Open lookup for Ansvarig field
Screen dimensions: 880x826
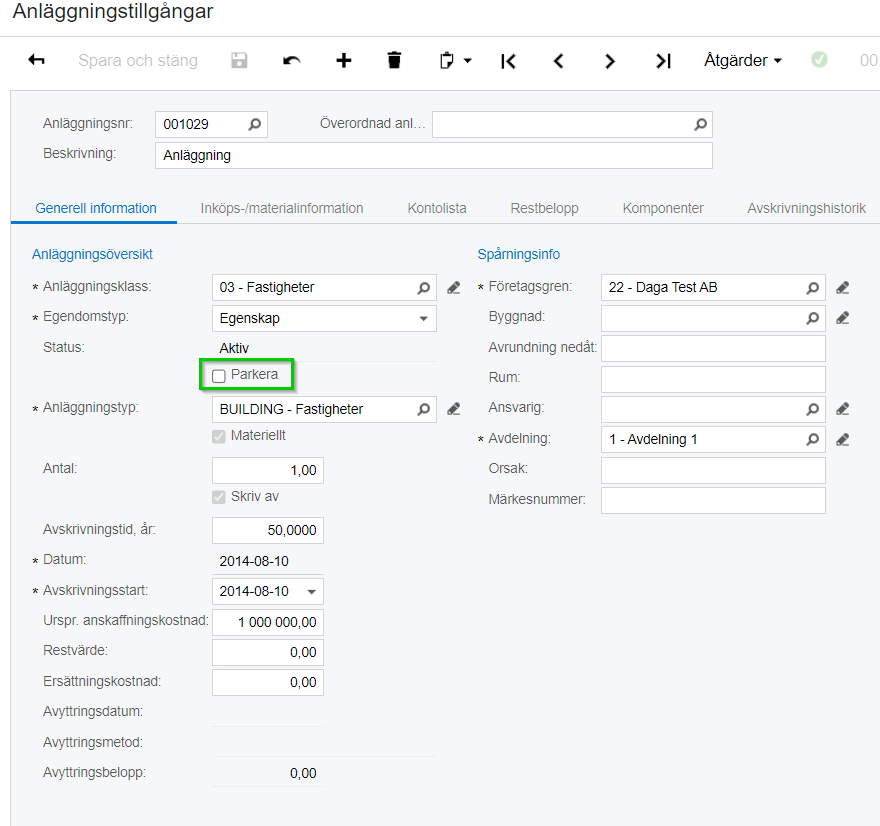813,410
